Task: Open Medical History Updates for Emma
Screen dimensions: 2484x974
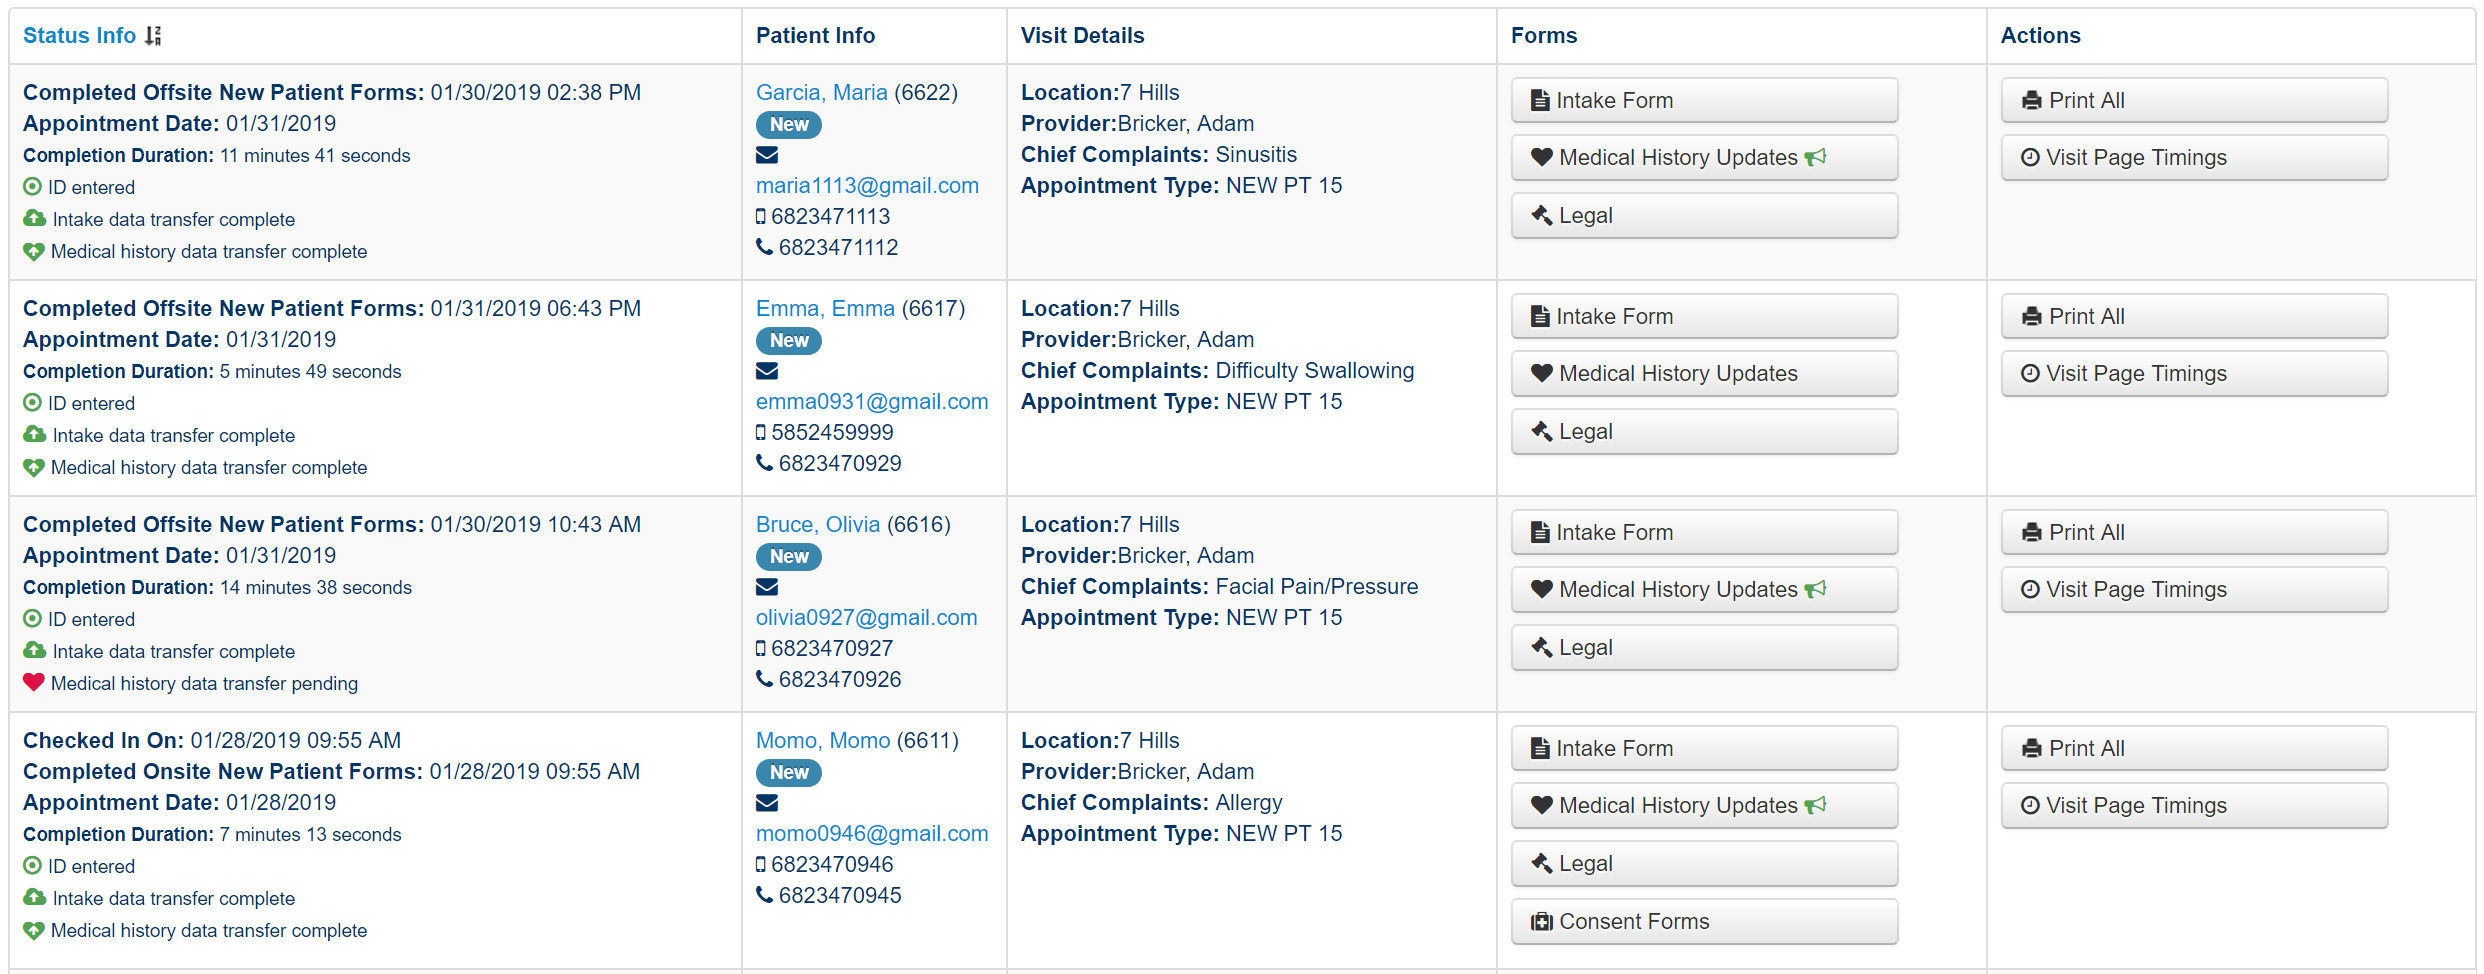Action: coord(1703,373)
